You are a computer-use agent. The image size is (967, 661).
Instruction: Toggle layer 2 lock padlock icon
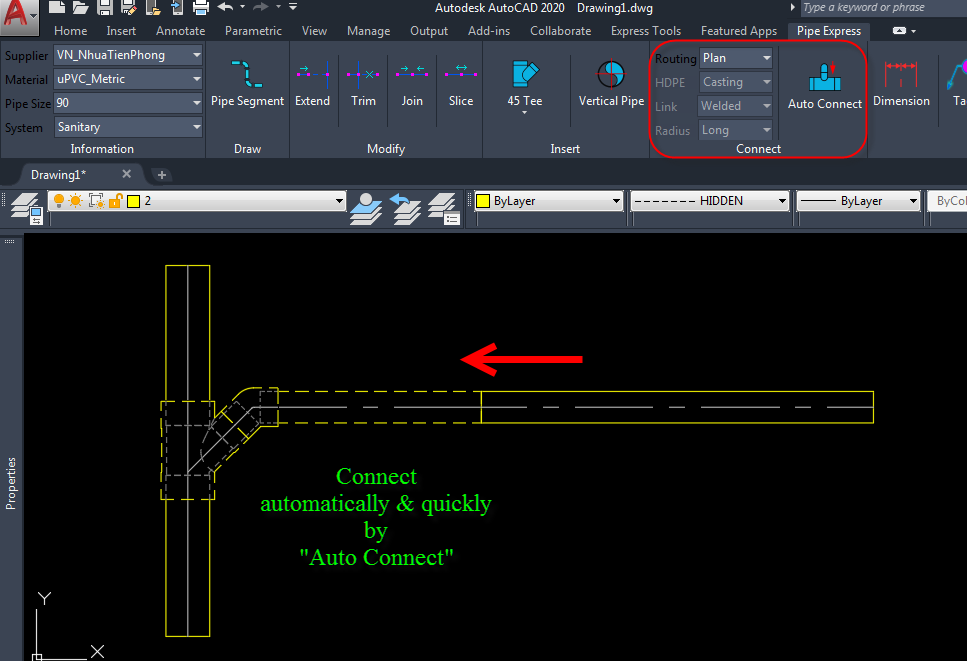tap(115, 200)
